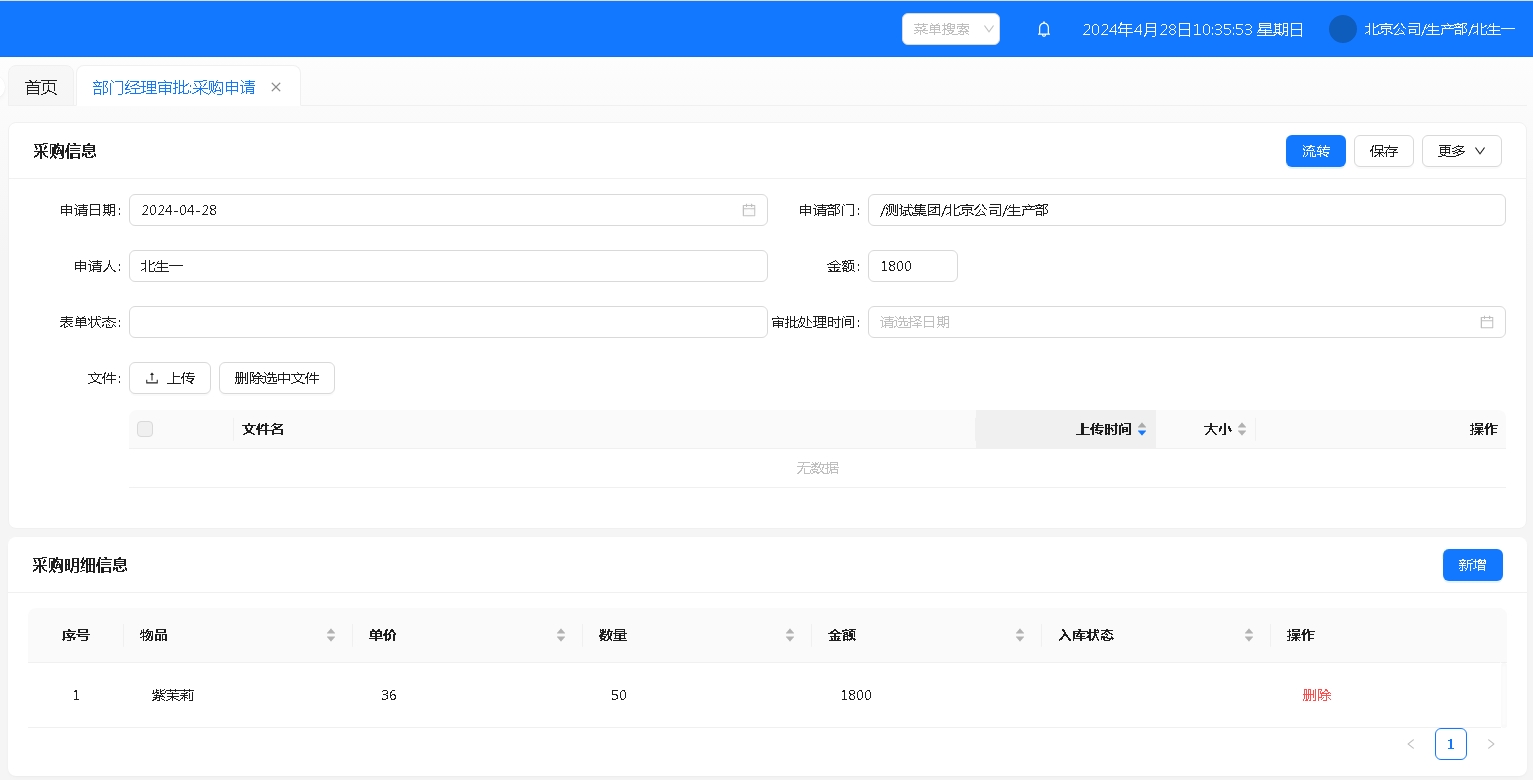Sort detail table by 物品 column

coord(331,635)
